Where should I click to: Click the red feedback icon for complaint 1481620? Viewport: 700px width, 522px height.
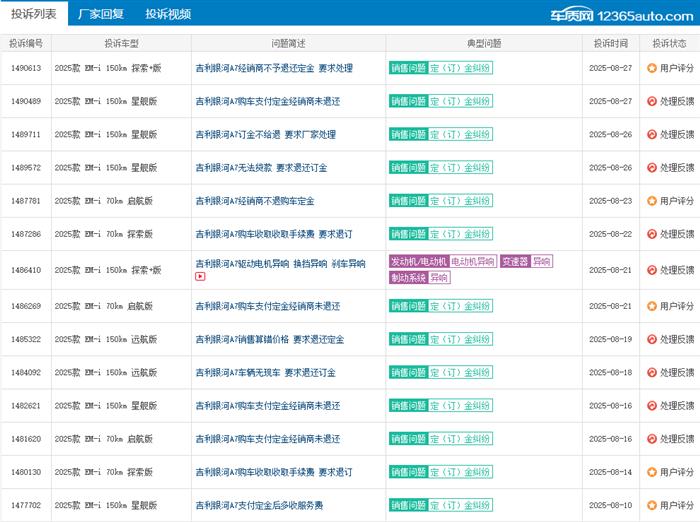click(652, 439)
